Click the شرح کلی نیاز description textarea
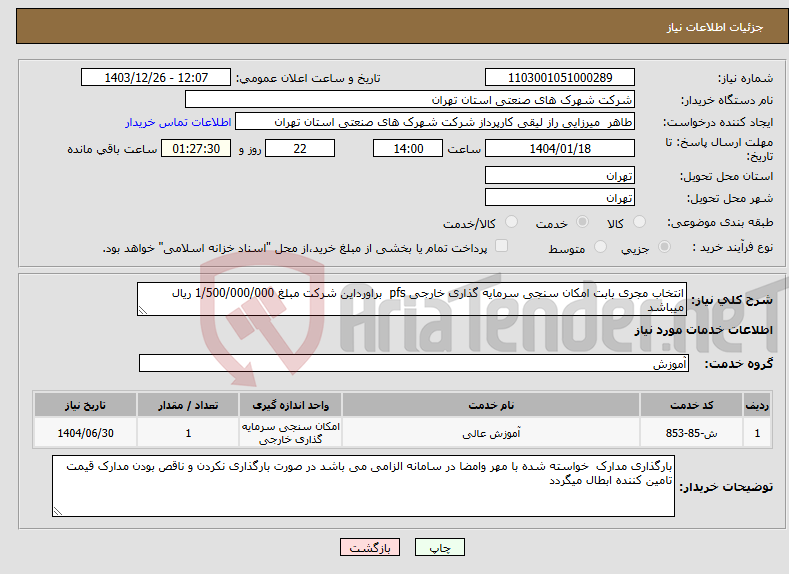The height and width of the screenshot is (574, 789). pos(412,299)
